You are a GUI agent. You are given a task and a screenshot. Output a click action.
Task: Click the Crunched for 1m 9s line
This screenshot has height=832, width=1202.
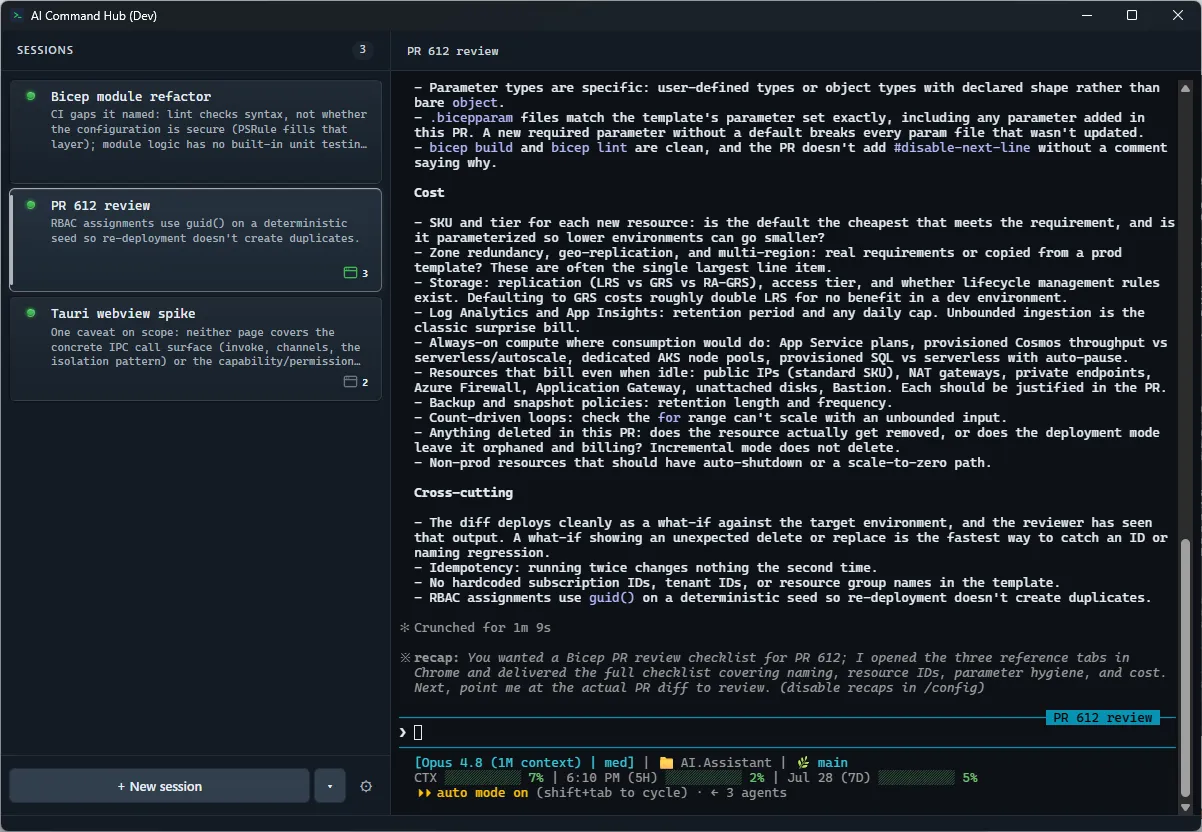[x=475, y=628]
